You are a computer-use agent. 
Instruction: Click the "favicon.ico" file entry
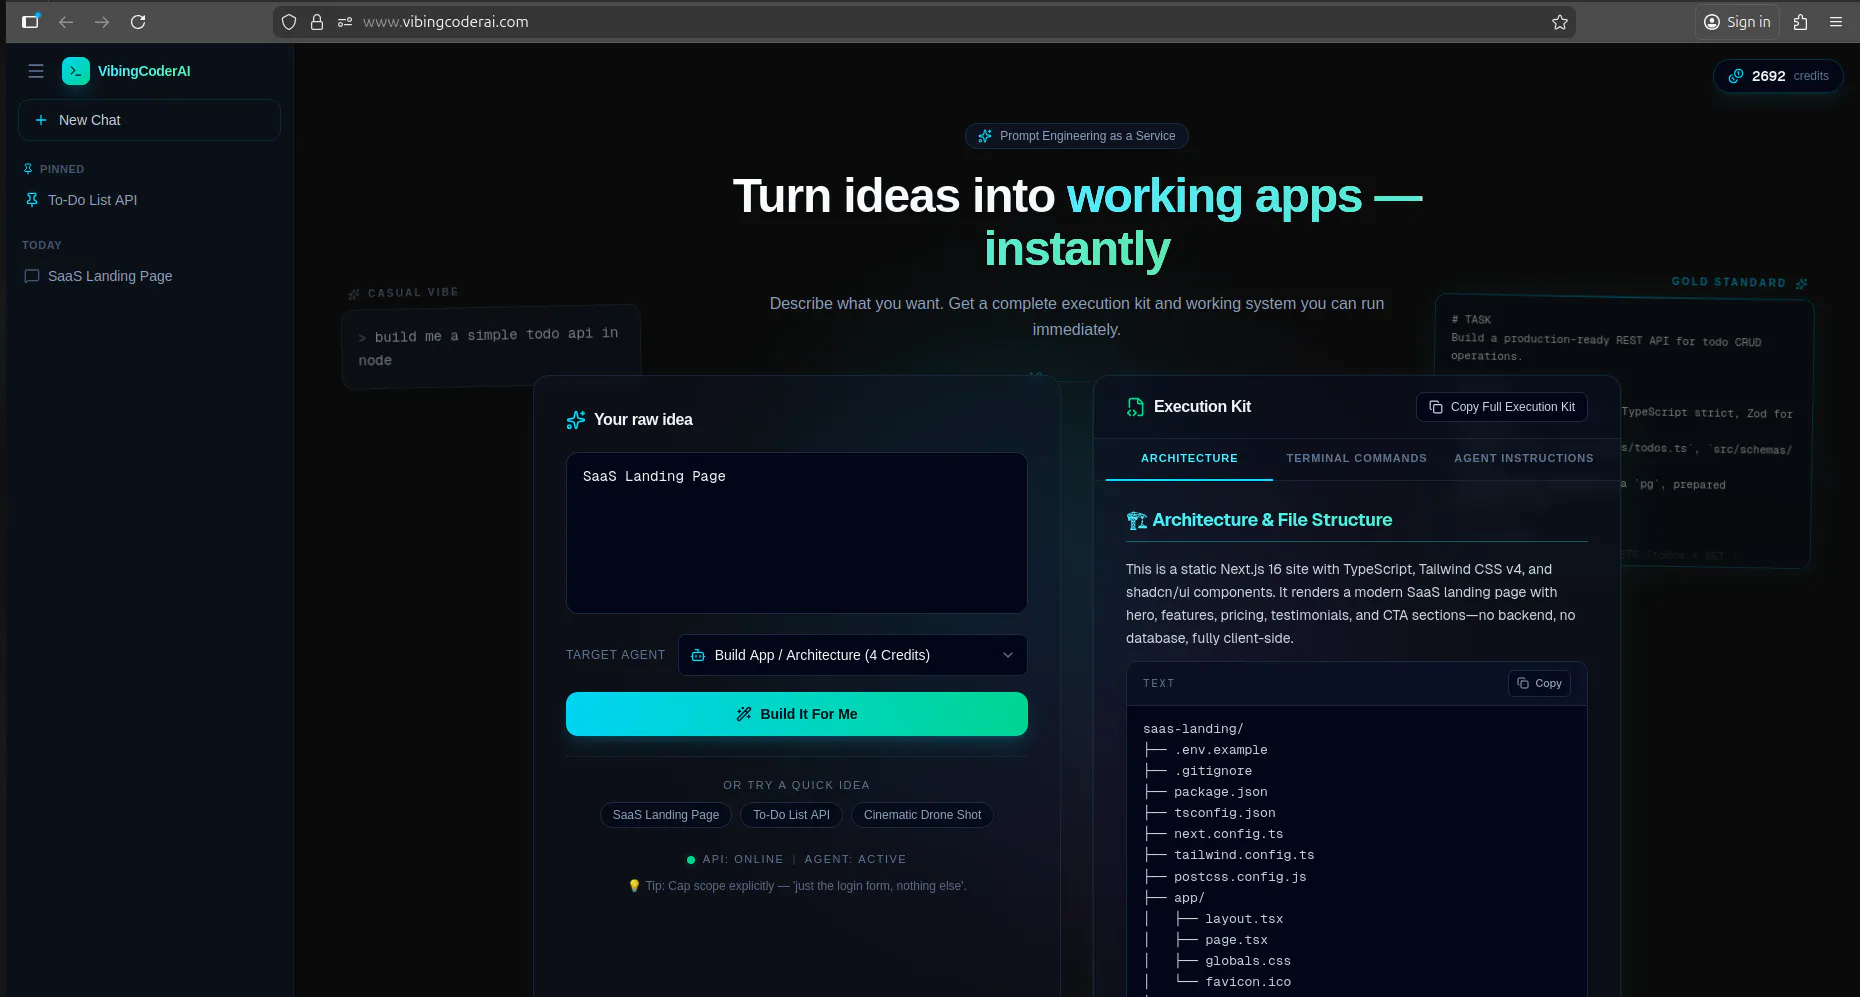tap(1248, 982)
